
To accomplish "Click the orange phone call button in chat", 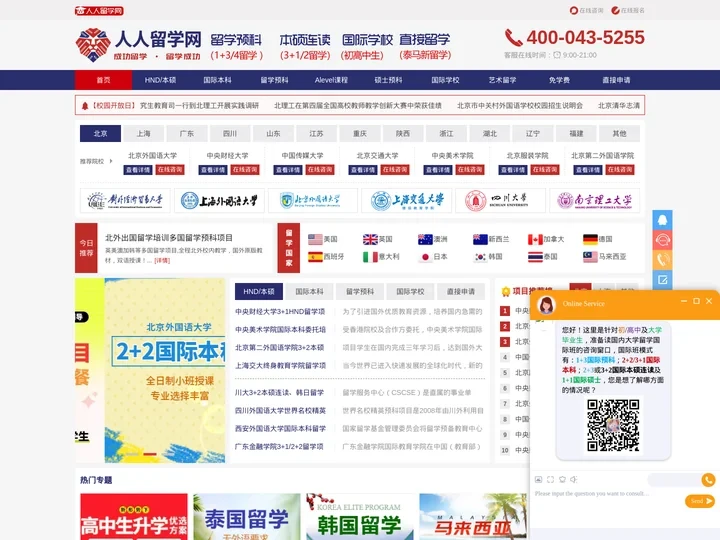I will pos(709,480).
